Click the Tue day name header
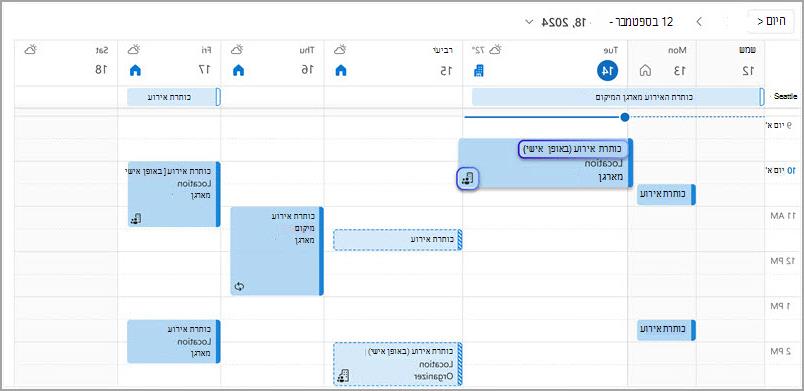 [x=612, y=50]
